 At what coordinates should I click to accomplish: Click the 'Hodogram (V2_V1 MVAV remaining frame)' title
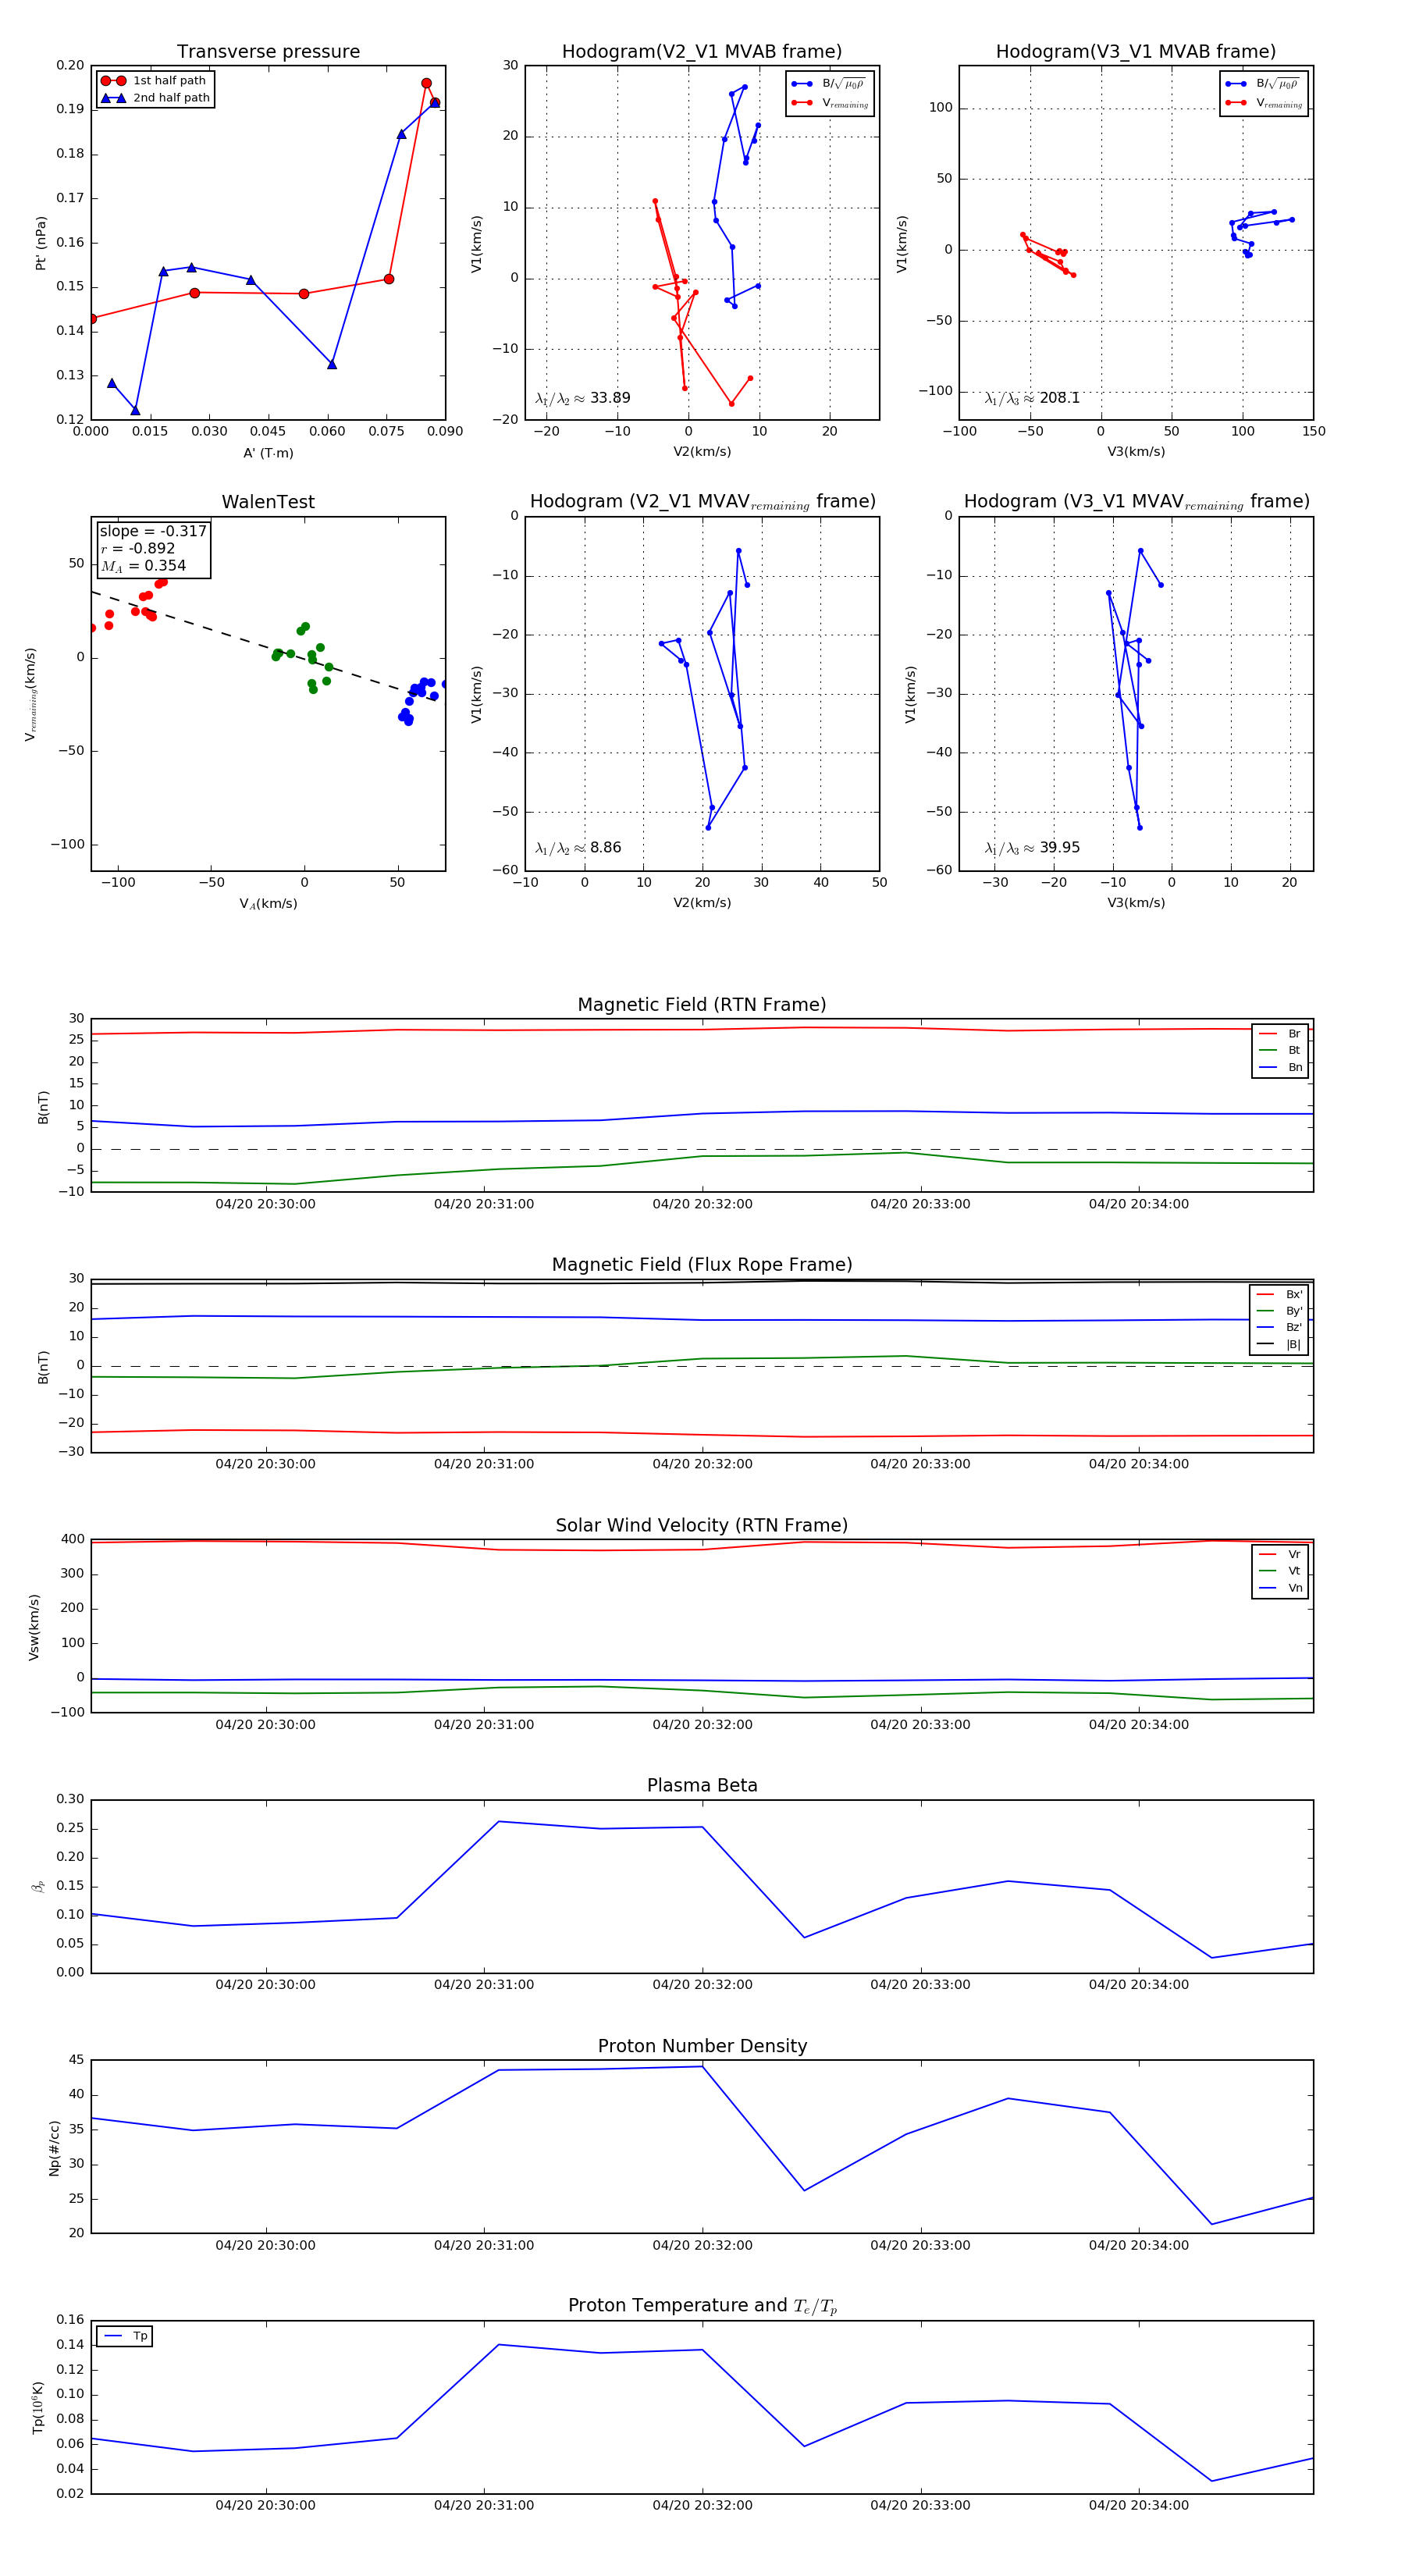point(702,502)
